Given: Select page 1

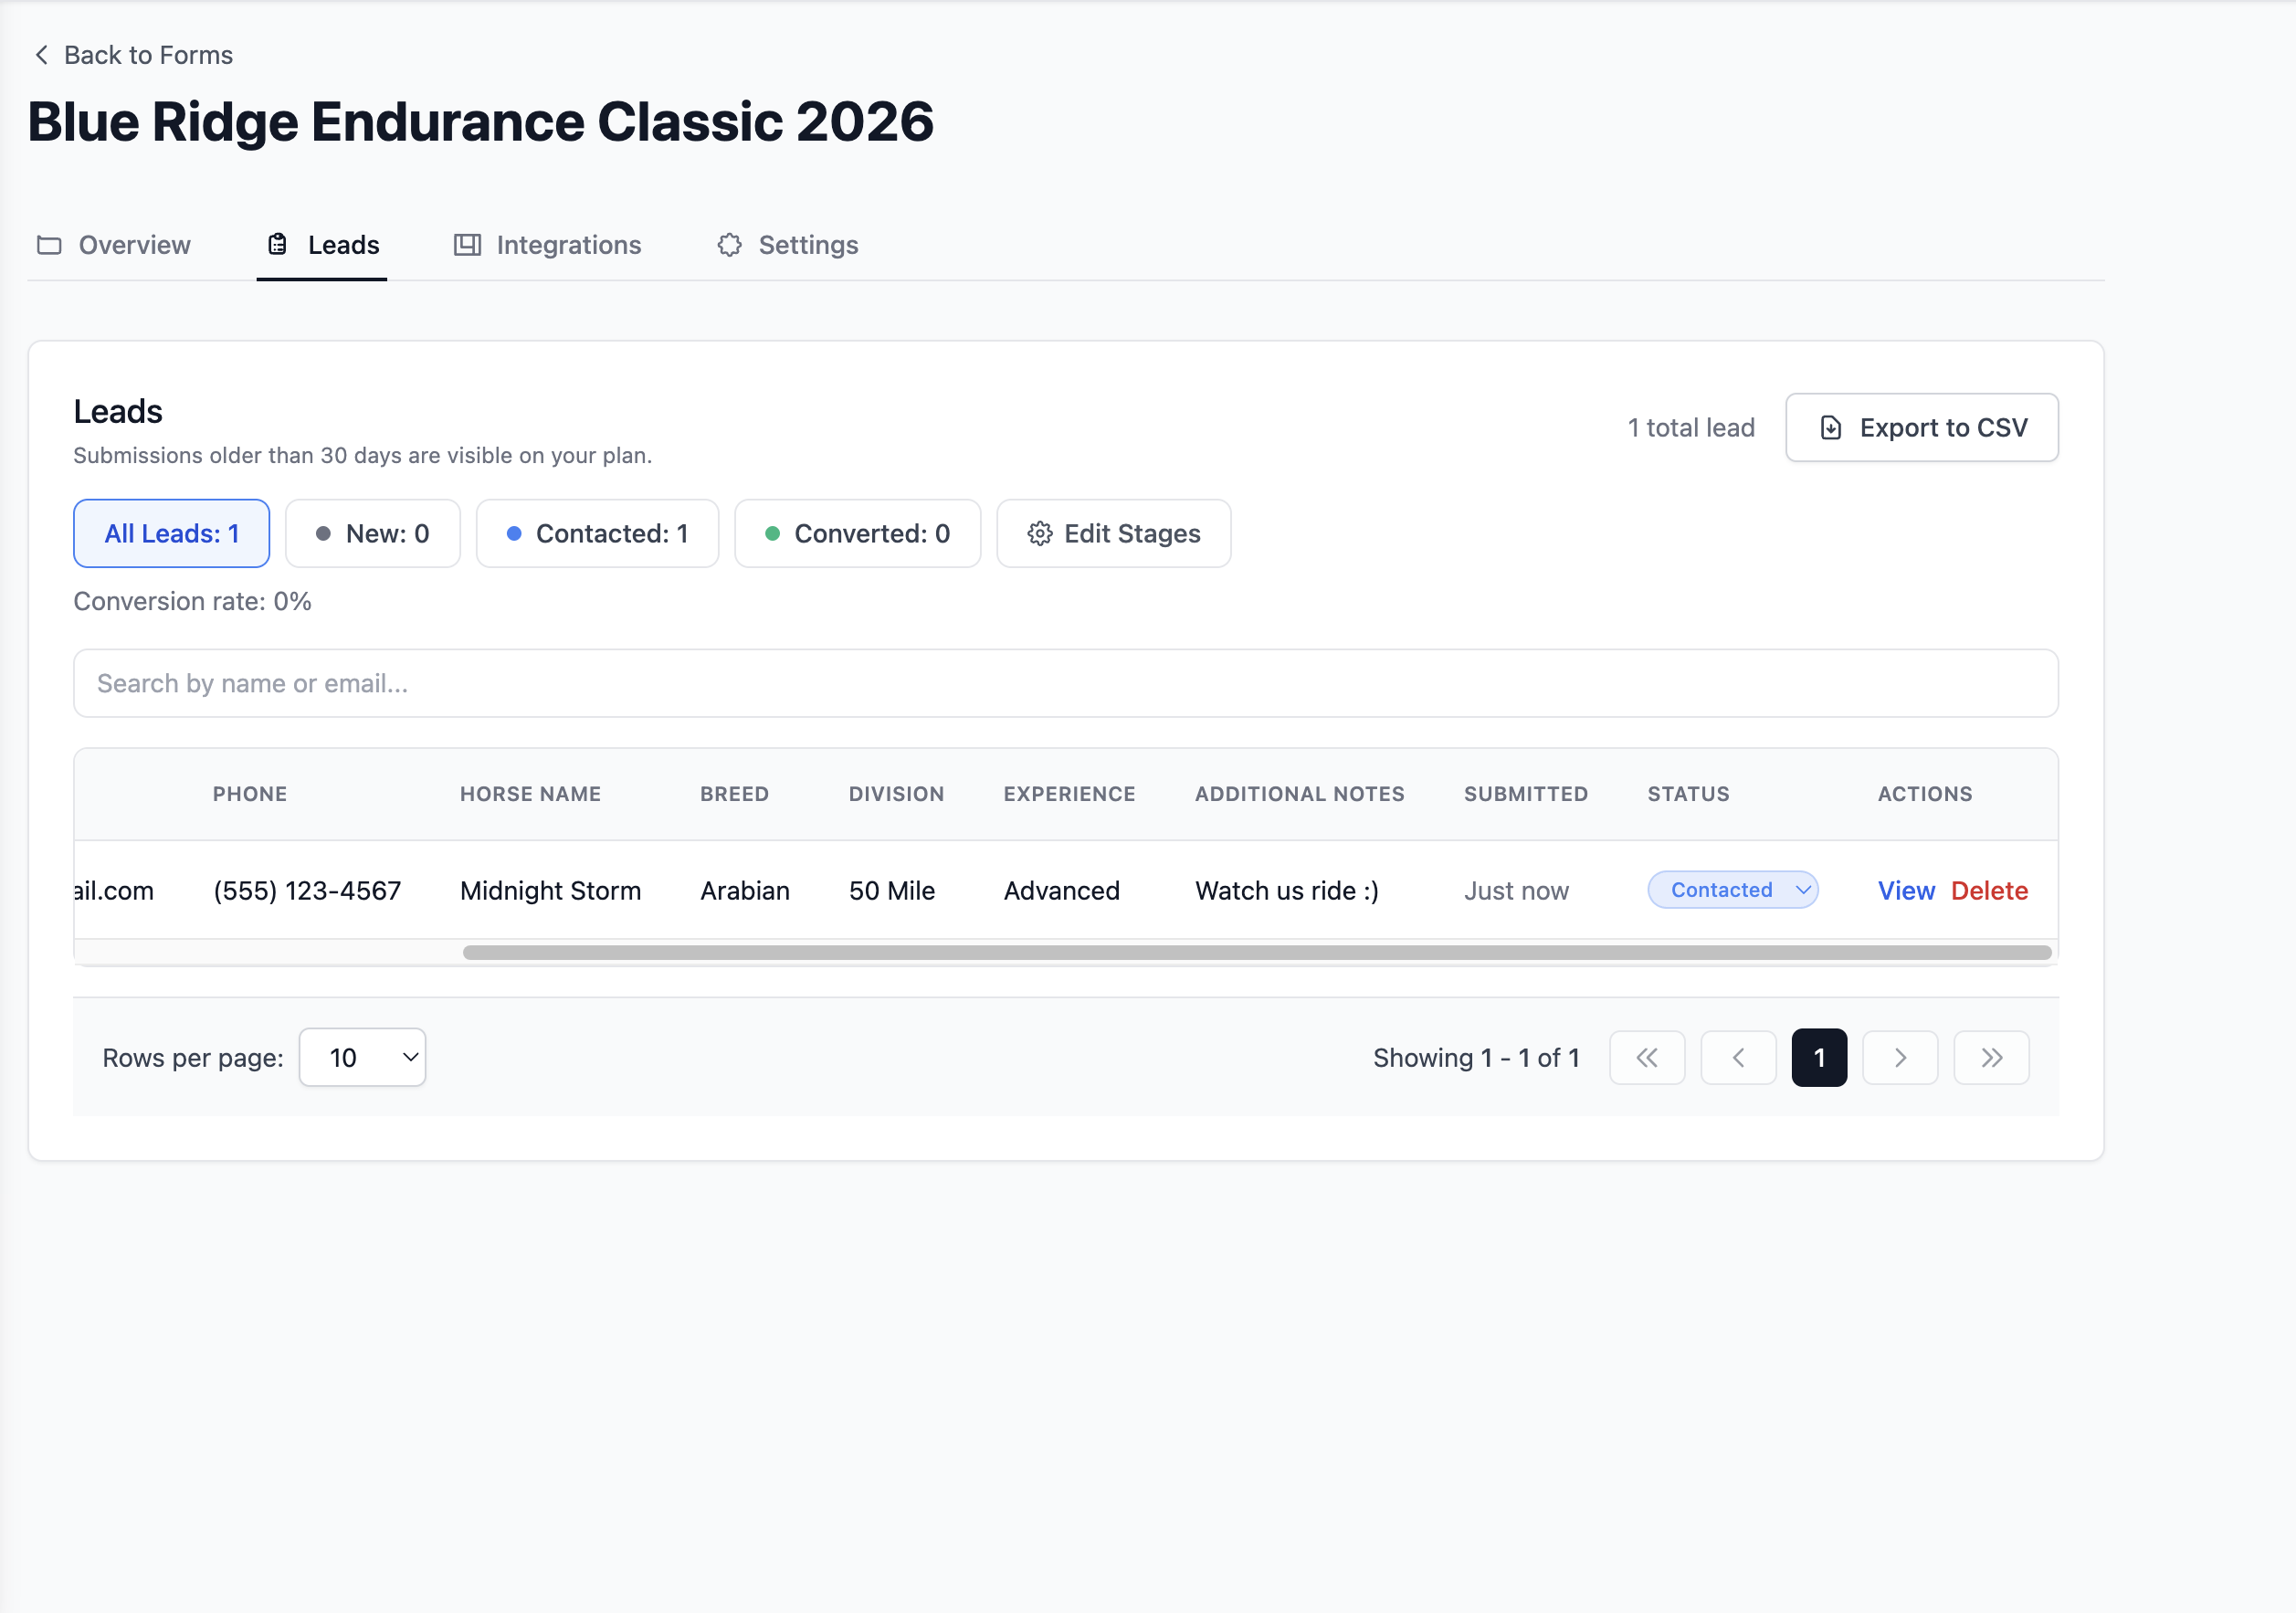Looking at the screenshot, I should pos(1819,1058).
